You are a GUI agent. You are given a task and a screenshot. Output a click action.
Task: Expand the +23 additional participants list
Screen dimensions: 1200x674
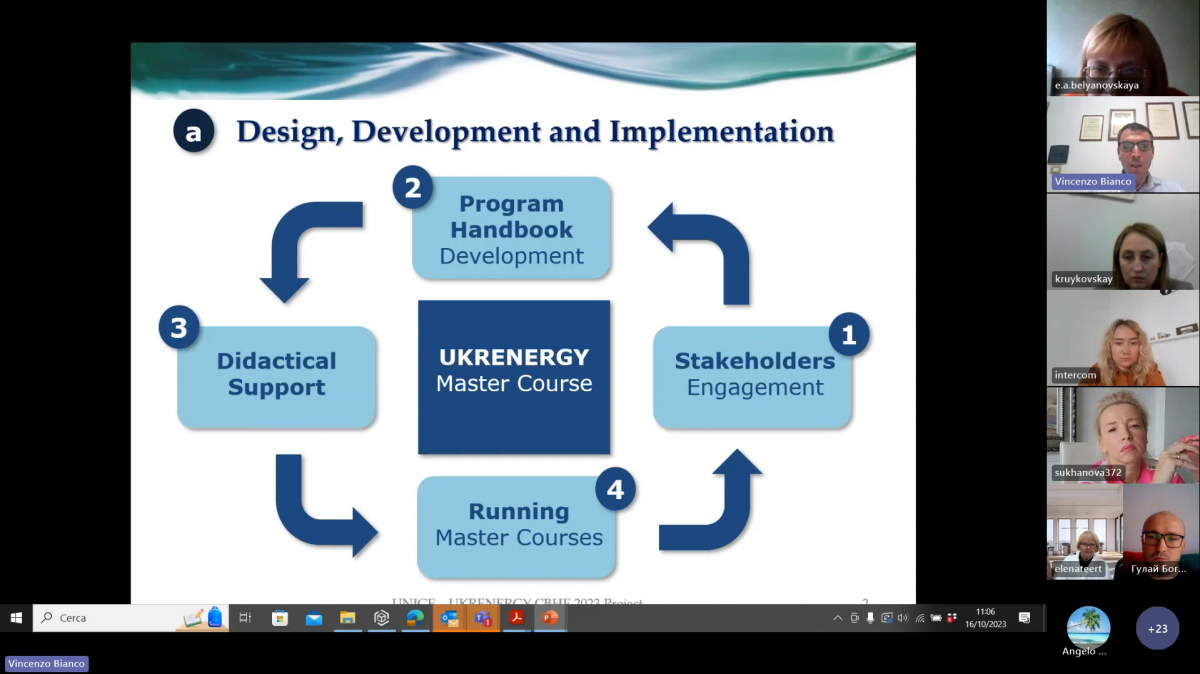(1157, 629)
